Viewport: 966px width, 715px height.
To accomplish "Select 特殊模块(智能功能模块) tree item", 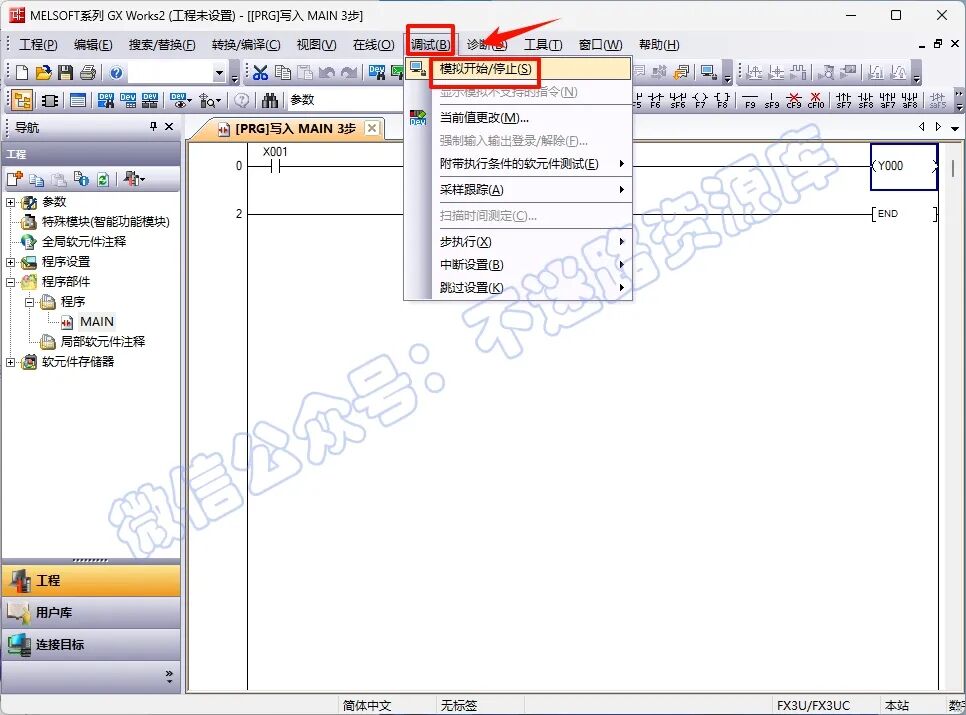I will [105, 222].
